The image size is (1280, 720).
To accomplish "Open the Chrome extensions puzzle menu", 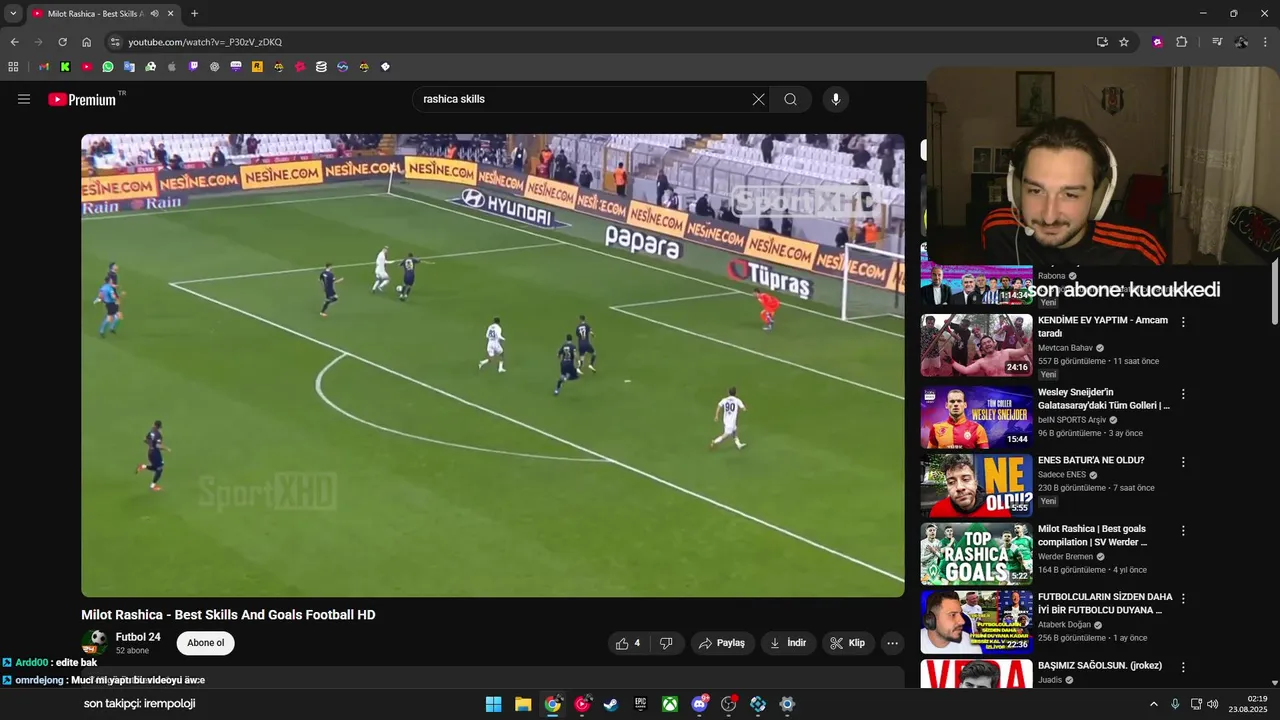I will 1182,42.
